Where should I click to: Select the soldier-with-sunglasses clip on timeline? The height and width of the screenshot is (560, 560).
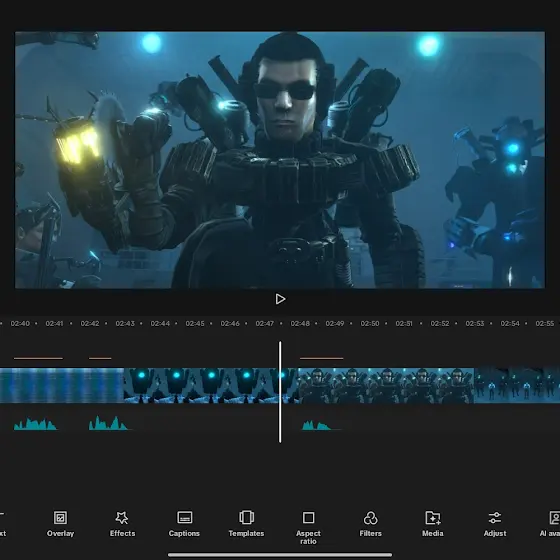(x=386, y=386)
